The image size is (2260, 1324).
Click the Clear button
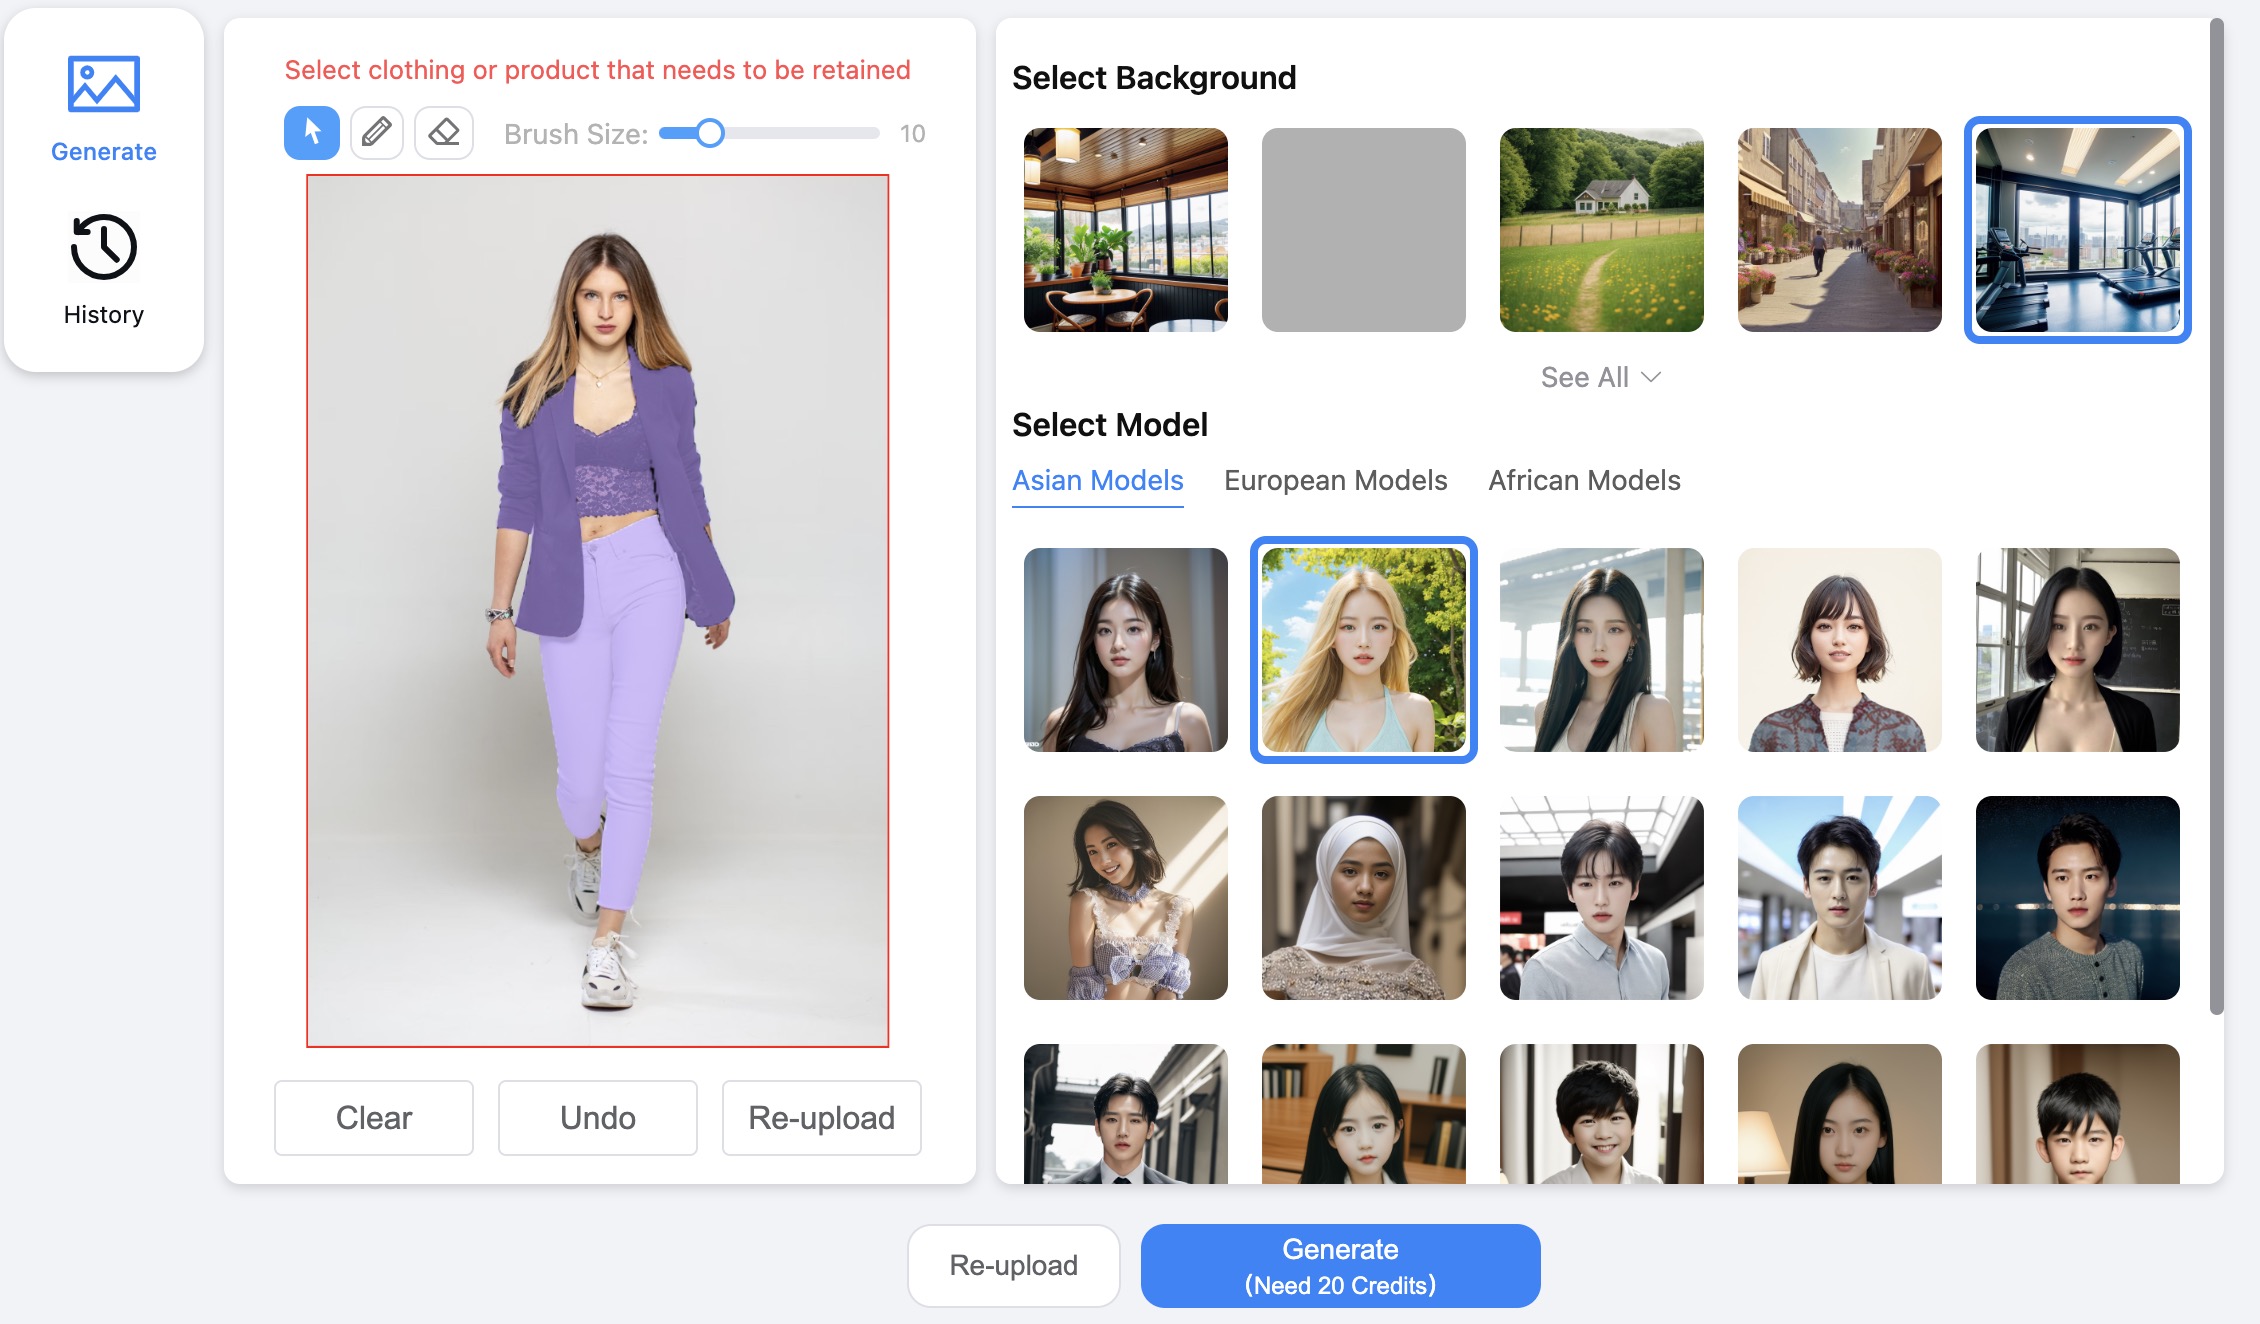click(x=374, y=1118)
